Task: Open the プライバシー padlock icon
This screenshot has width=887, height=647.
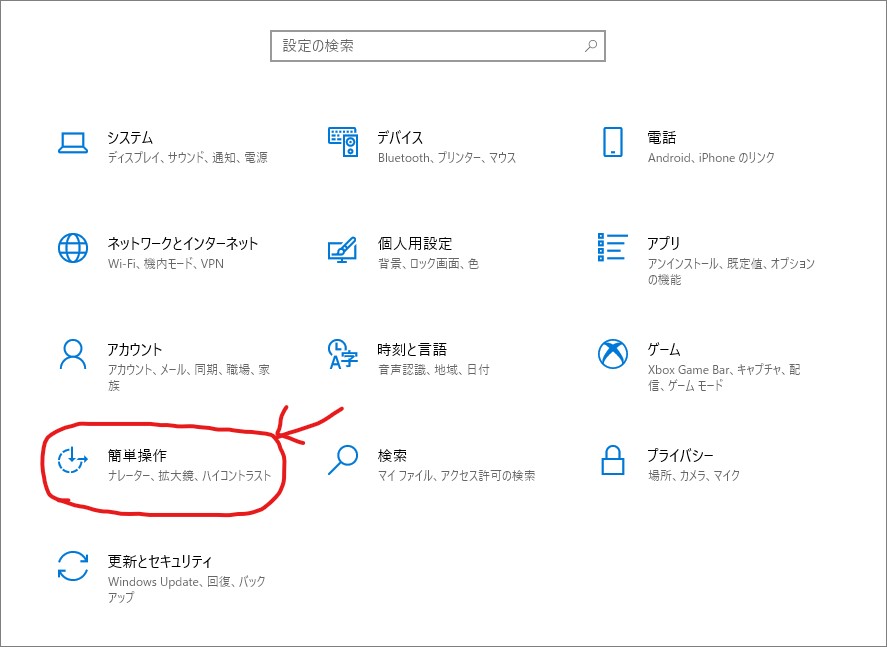Action: 613,460
